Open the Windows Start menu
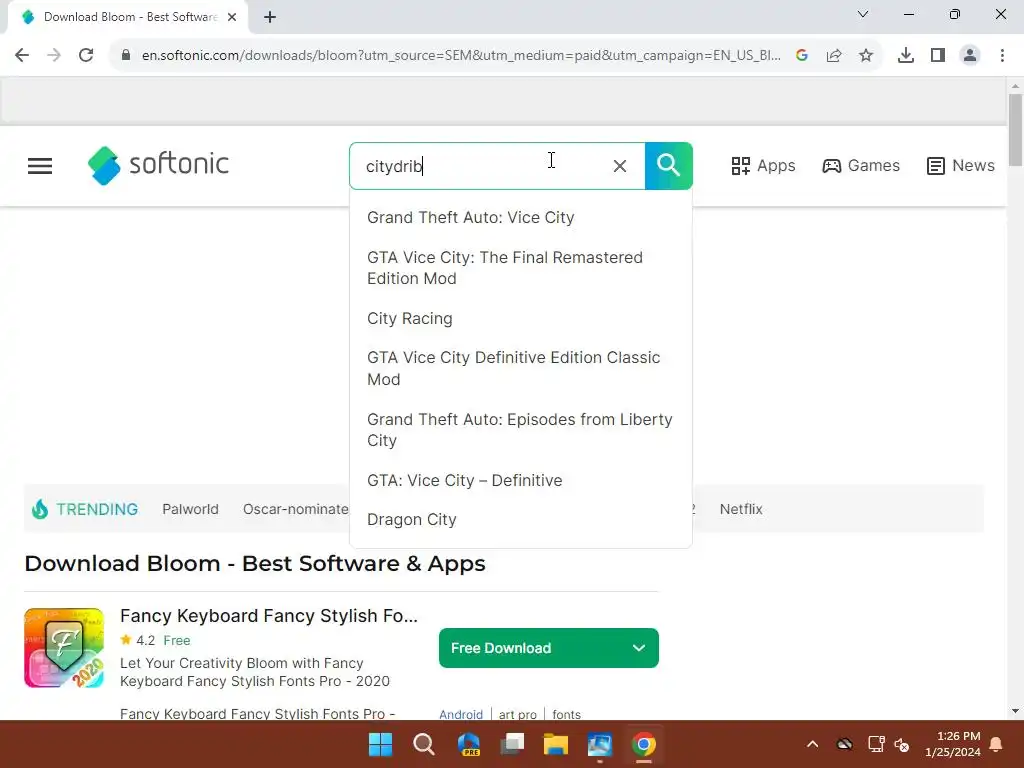 (381, 744)
